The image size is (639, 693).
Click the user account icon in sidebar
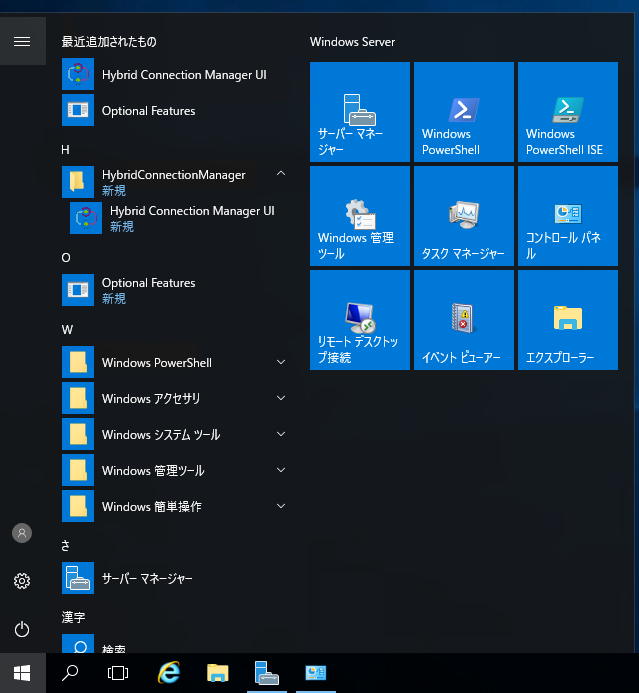coord(22,533)
